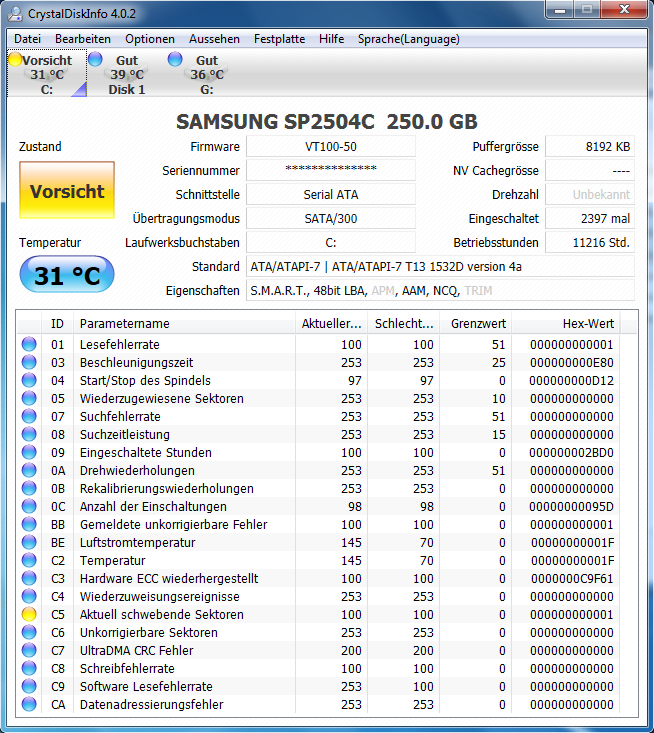Viewport: 654px width, 733px height.
Task: Click the Standard field ATA/ATAPI-7
Action: [440, 266]
